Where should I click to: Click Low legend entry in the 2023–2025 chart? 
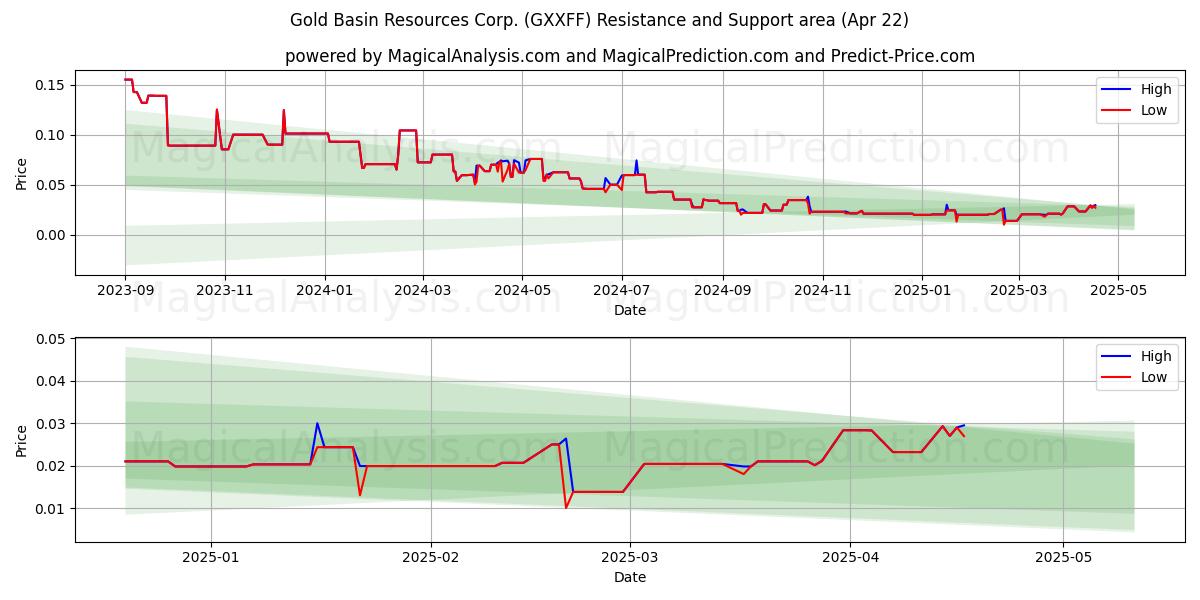coord(1134,111)
